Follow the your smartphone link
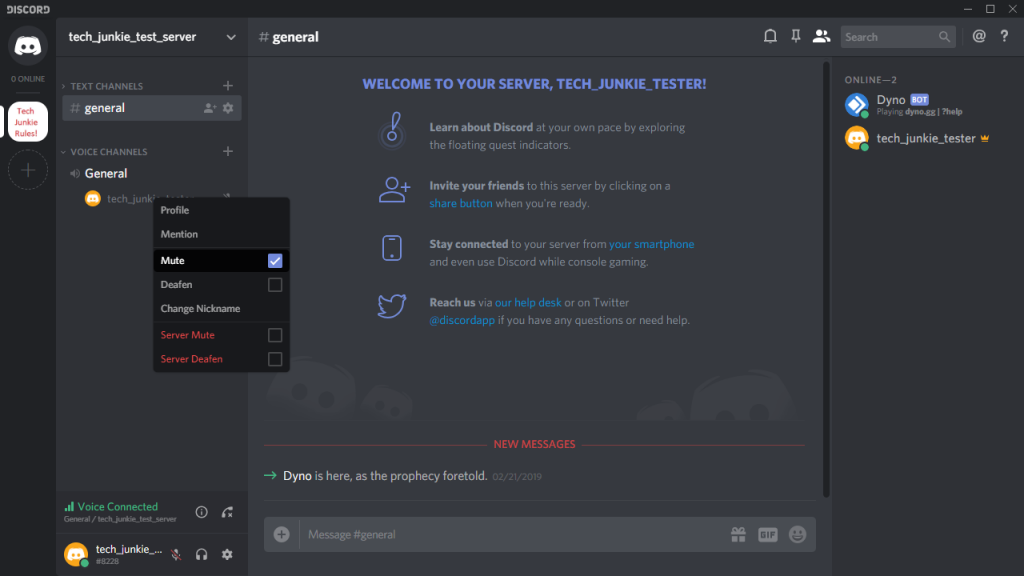Screen dimensions: 1024x576 (x=651, y=244)
